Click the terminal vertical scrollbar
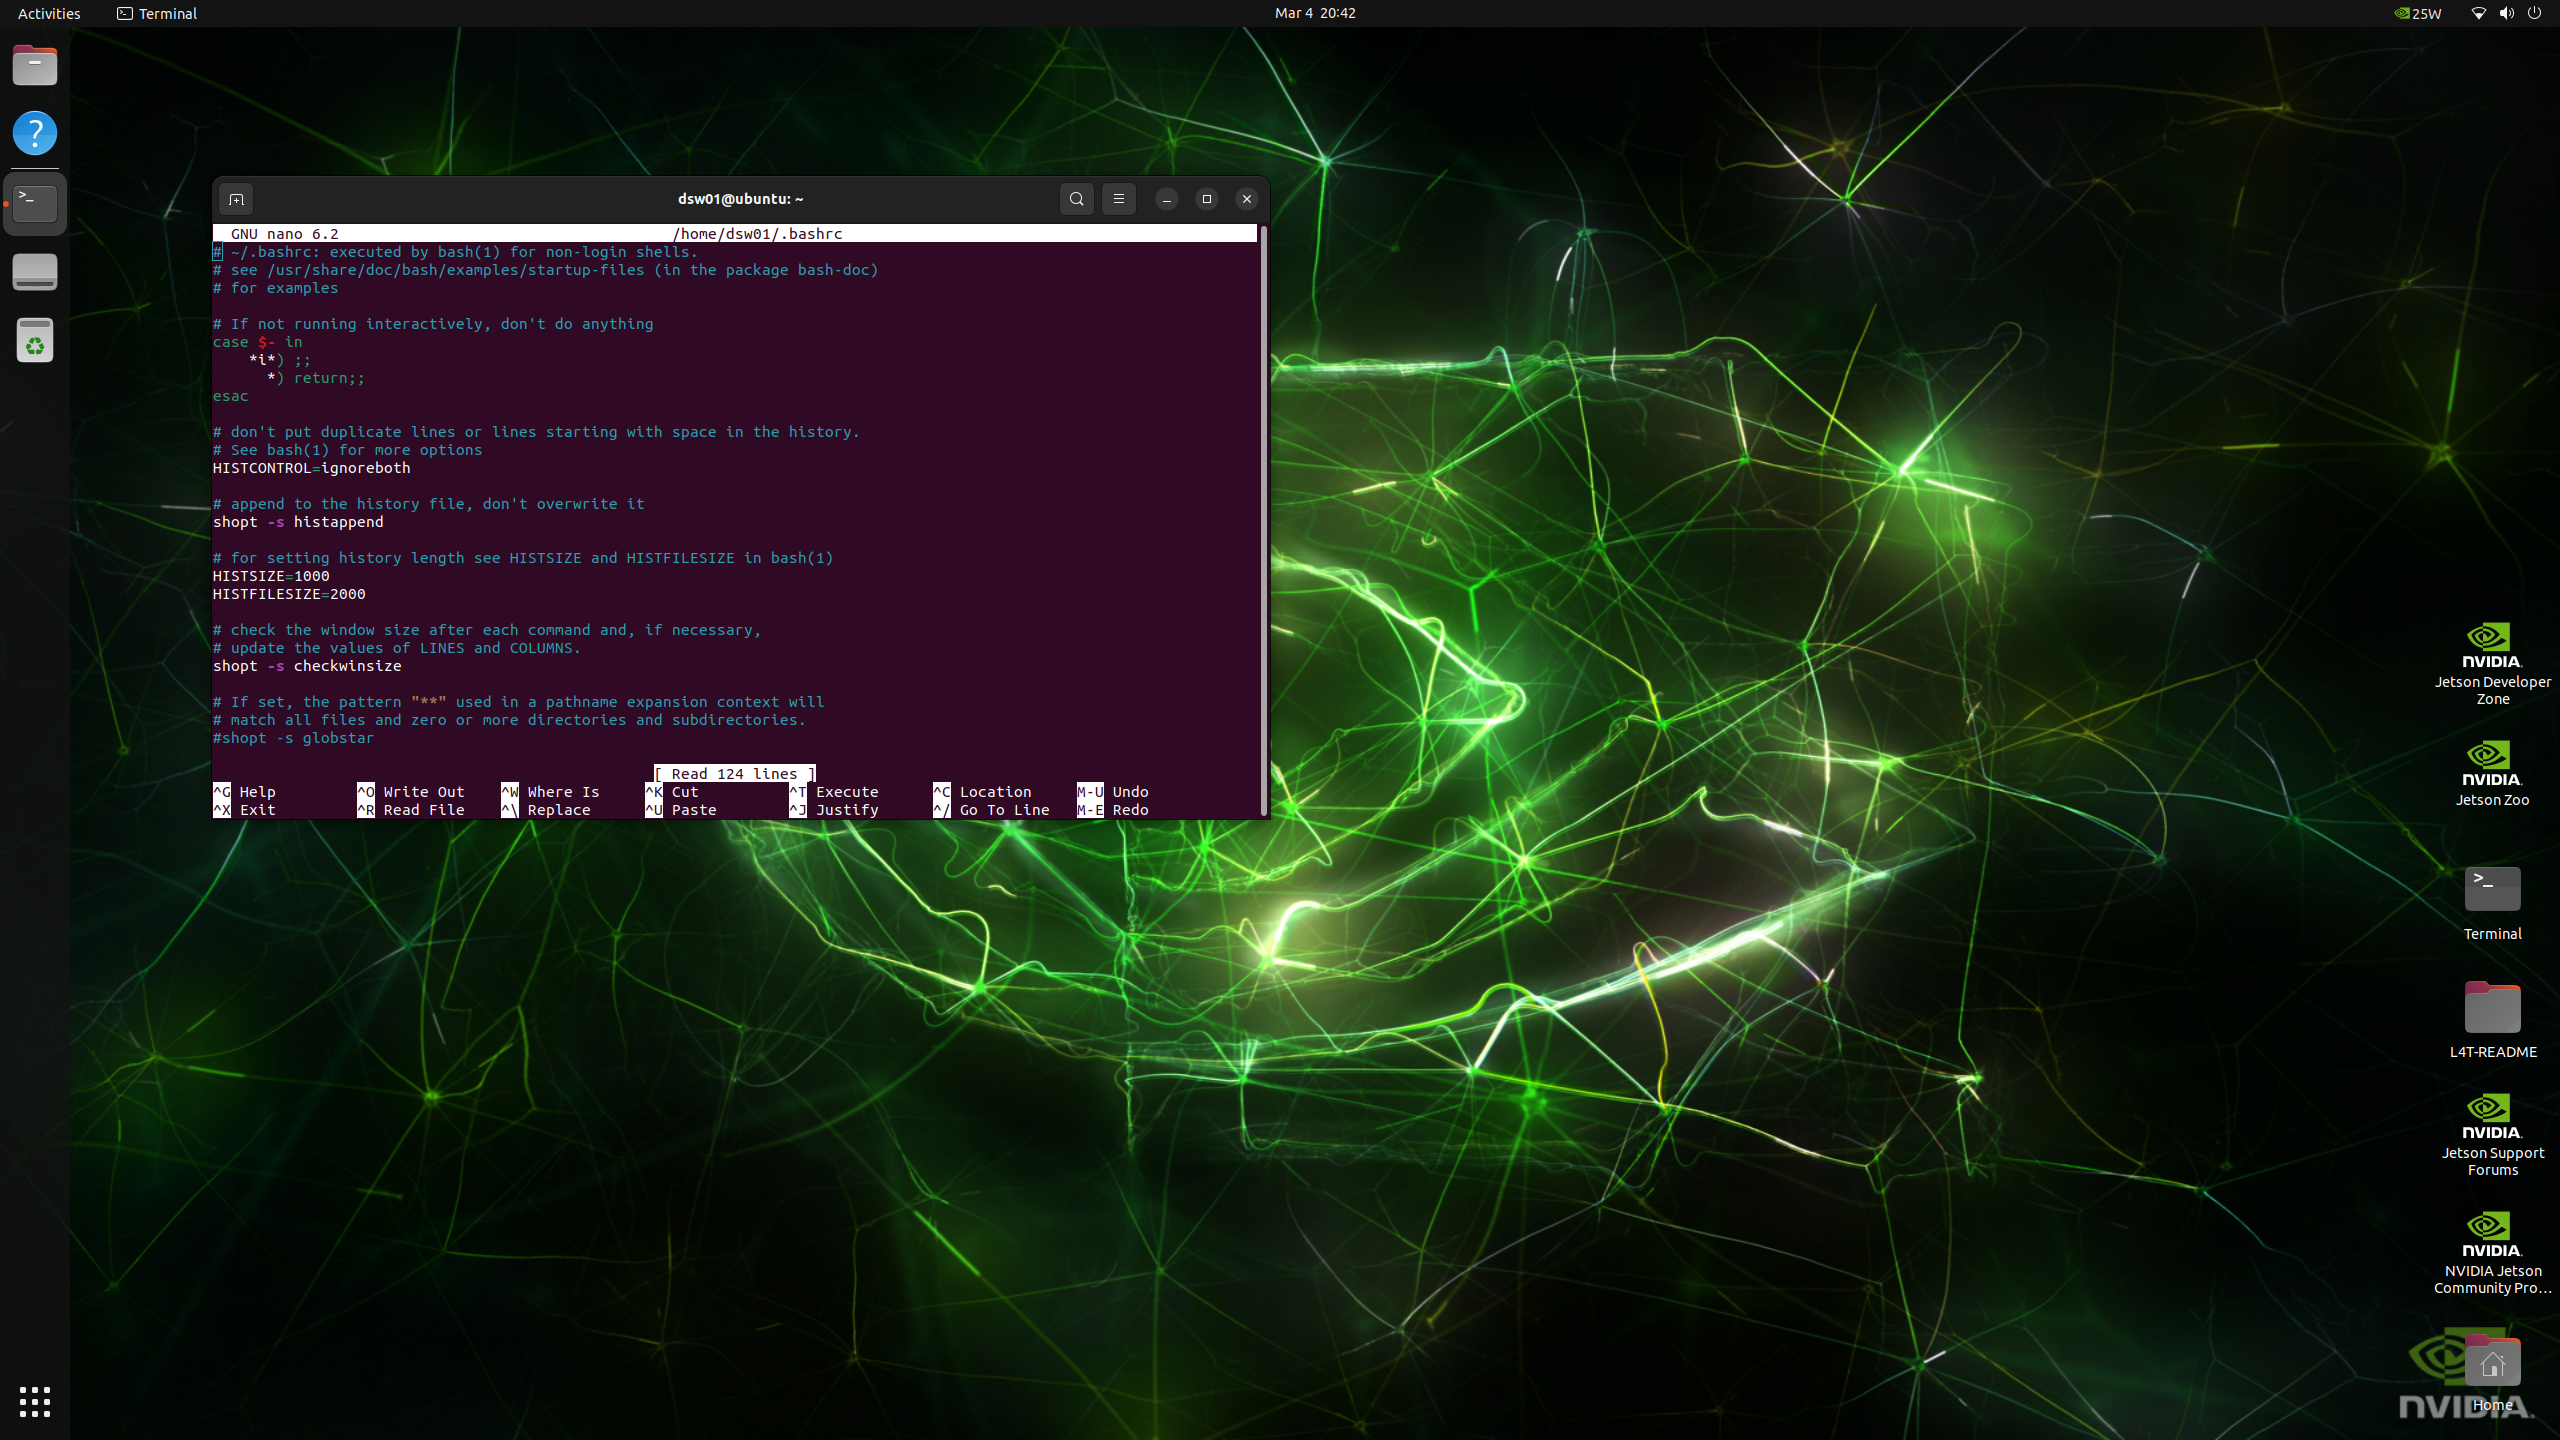 click(1263, 520)
